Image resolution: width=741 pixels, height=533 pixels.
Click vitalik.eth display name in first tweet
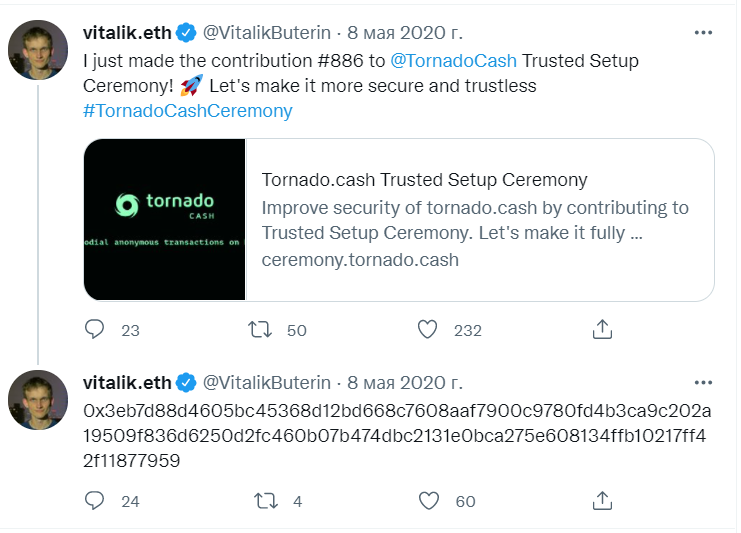pyautogui.click(x=127, y=33)
